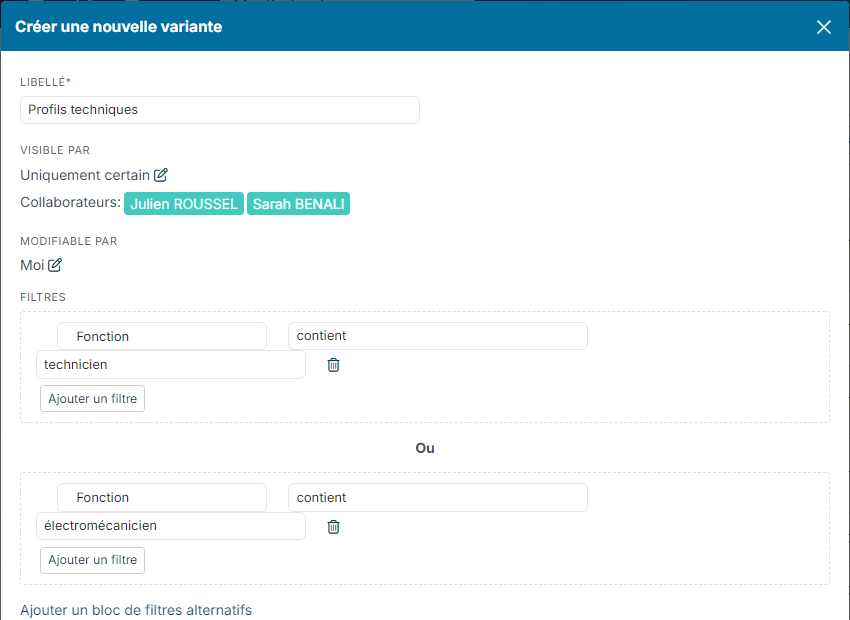Screen dimensions: 850x620
Task: Add a filter below the 'électromécanicien' row
Action: pyautogui.click(x=92, y=560)
